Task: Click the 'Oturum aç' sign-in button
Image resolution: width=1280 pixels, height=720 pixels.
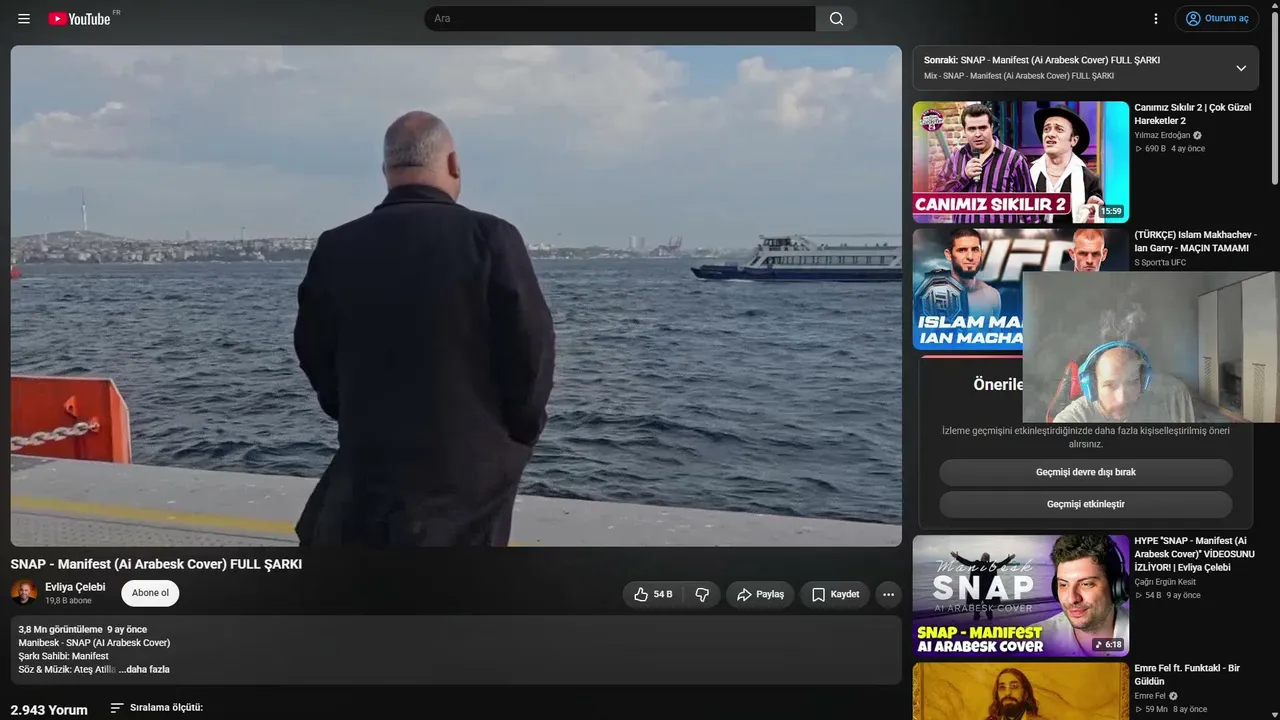Action: click(1218, 19)
